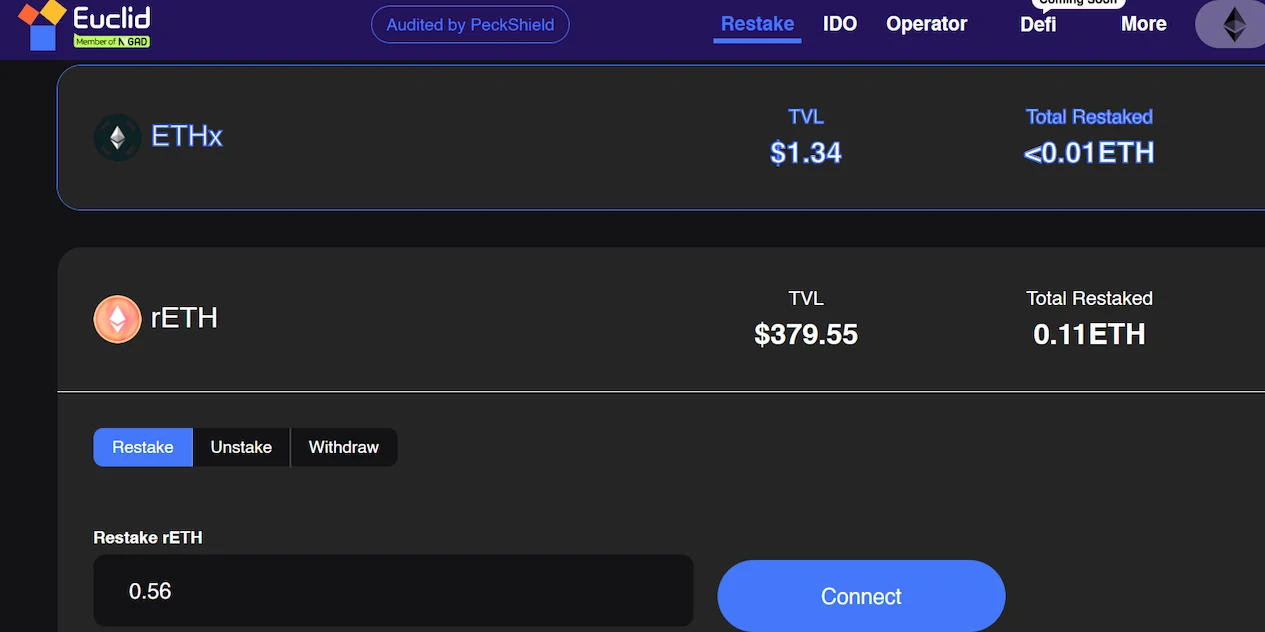Collapse the rETH pool name label
Screen dimensions: 1265x632
184,318
